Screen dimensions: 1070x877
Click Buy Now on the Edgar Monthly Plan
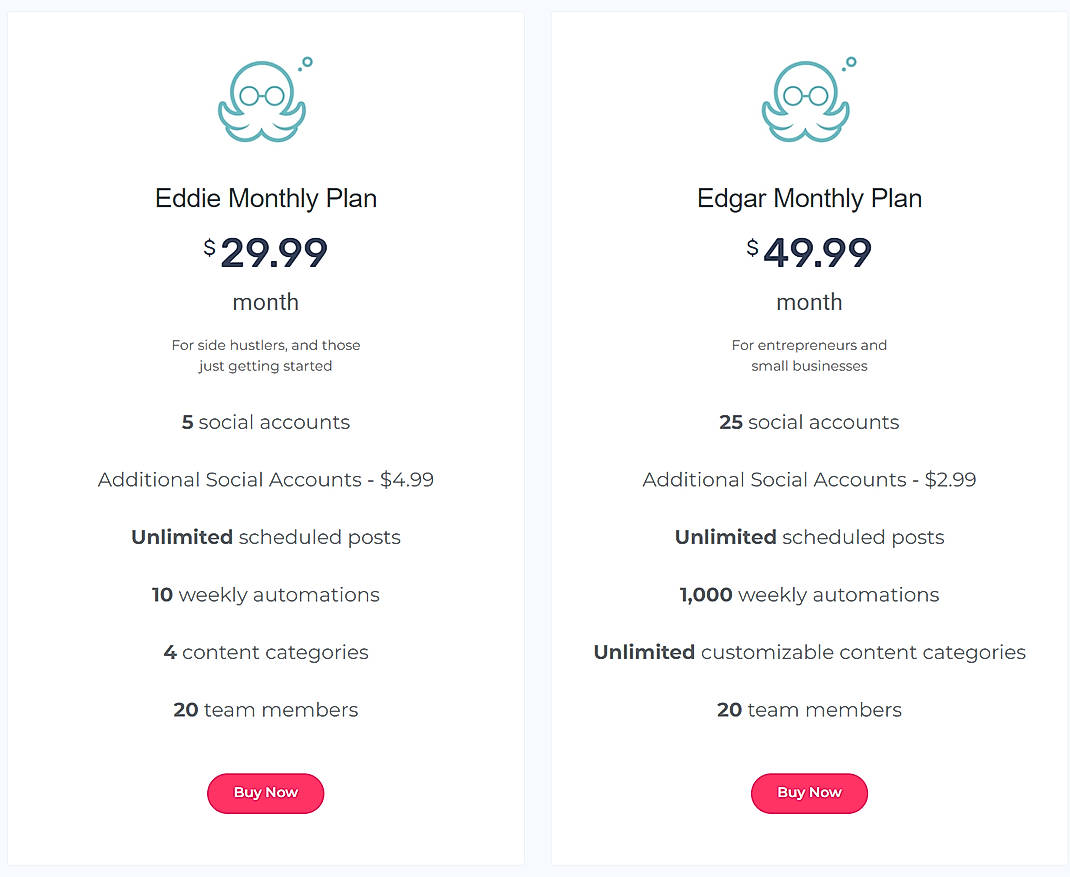(809, 793)
